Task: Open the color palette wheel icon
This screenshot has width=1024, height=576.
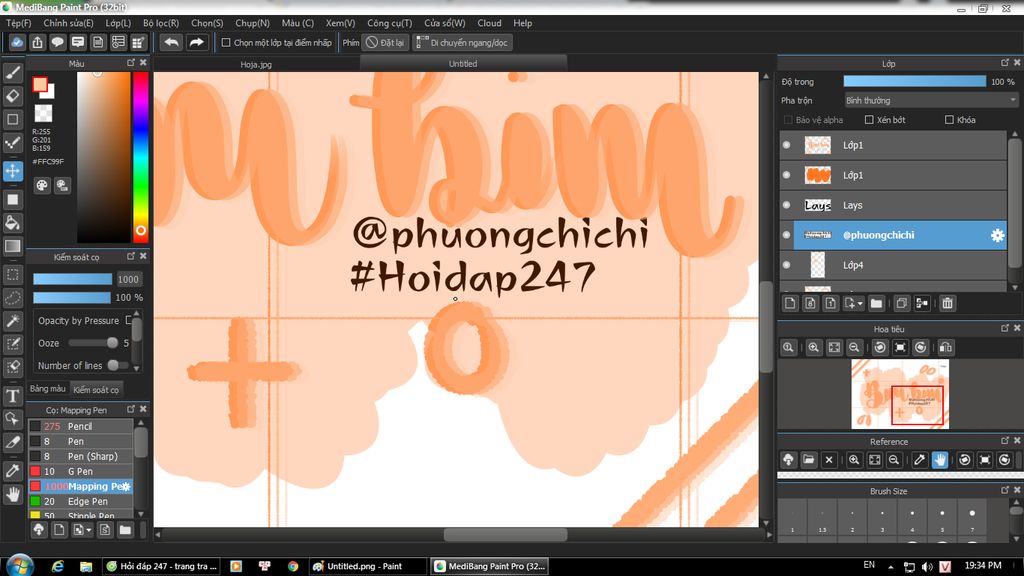Action: (42, 185)
